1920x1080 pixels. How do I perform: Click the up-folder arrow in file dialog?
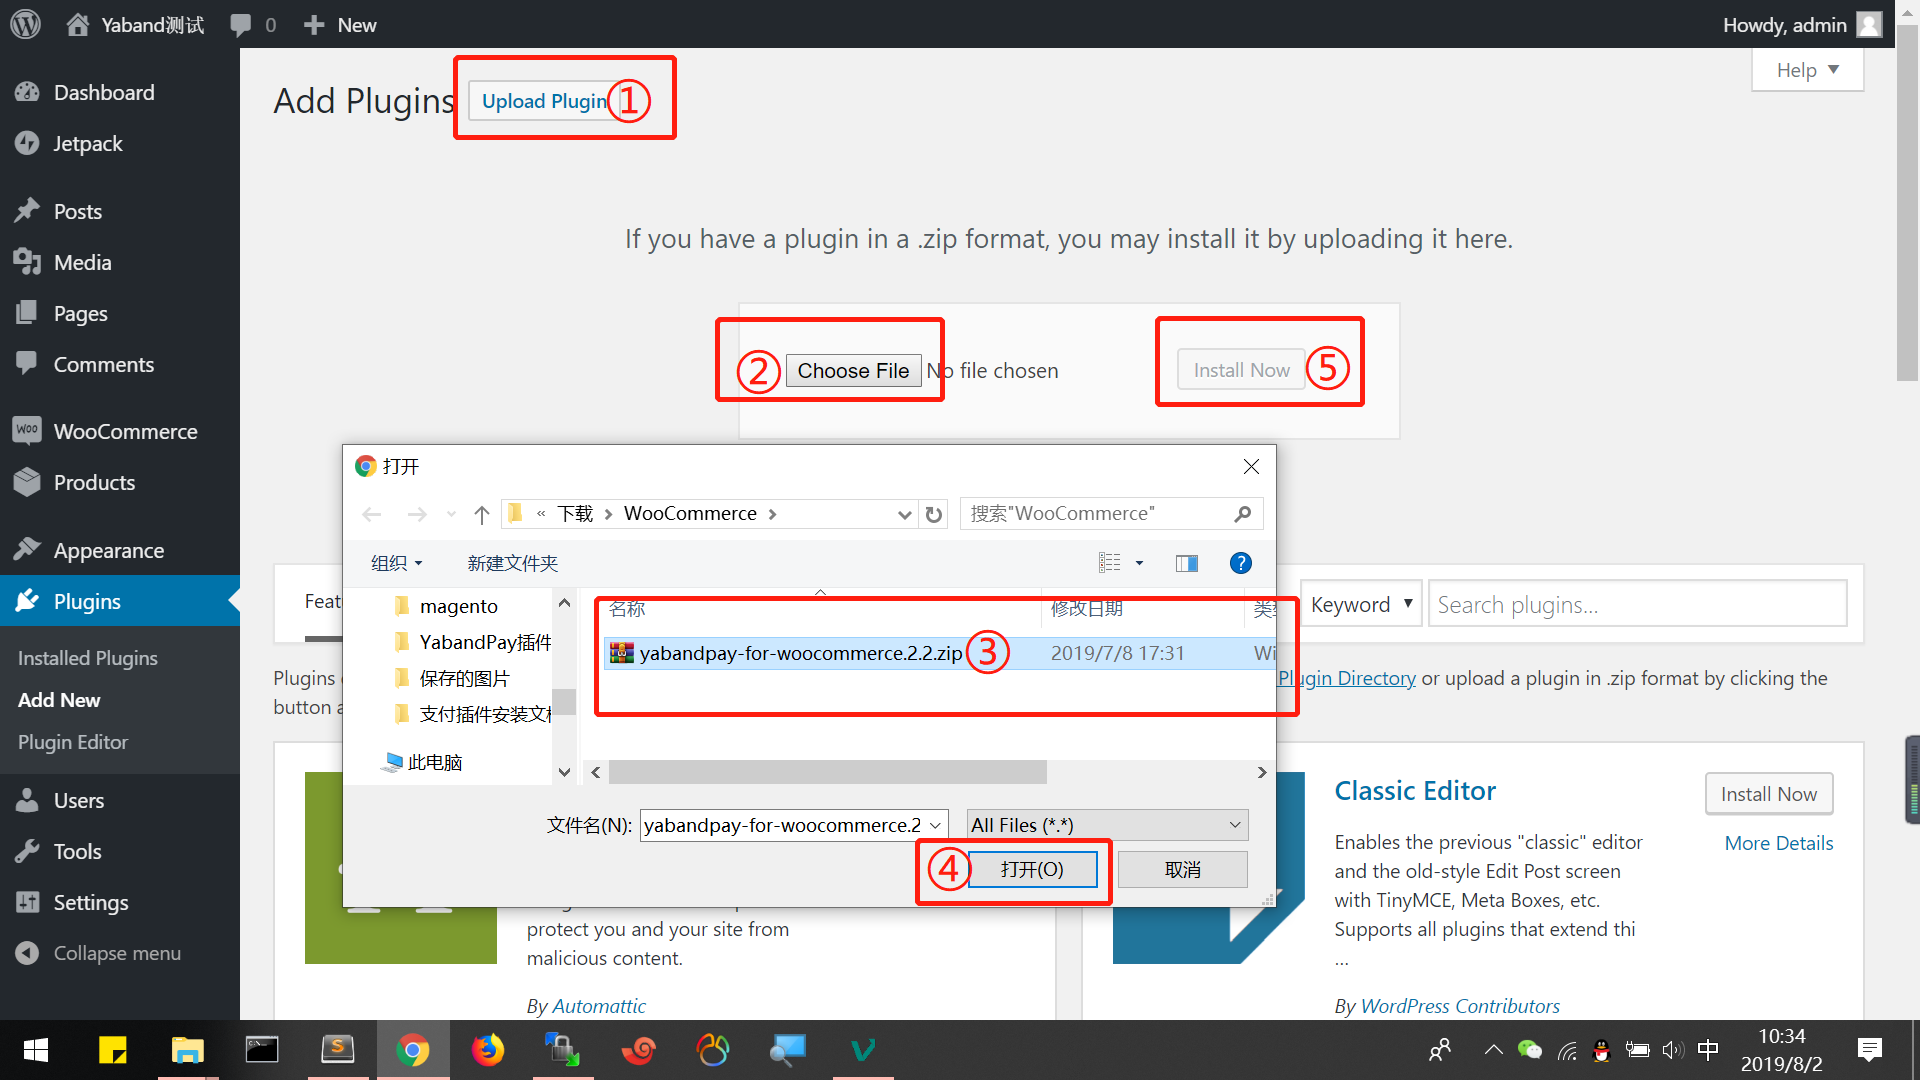[x=481, y=514]
